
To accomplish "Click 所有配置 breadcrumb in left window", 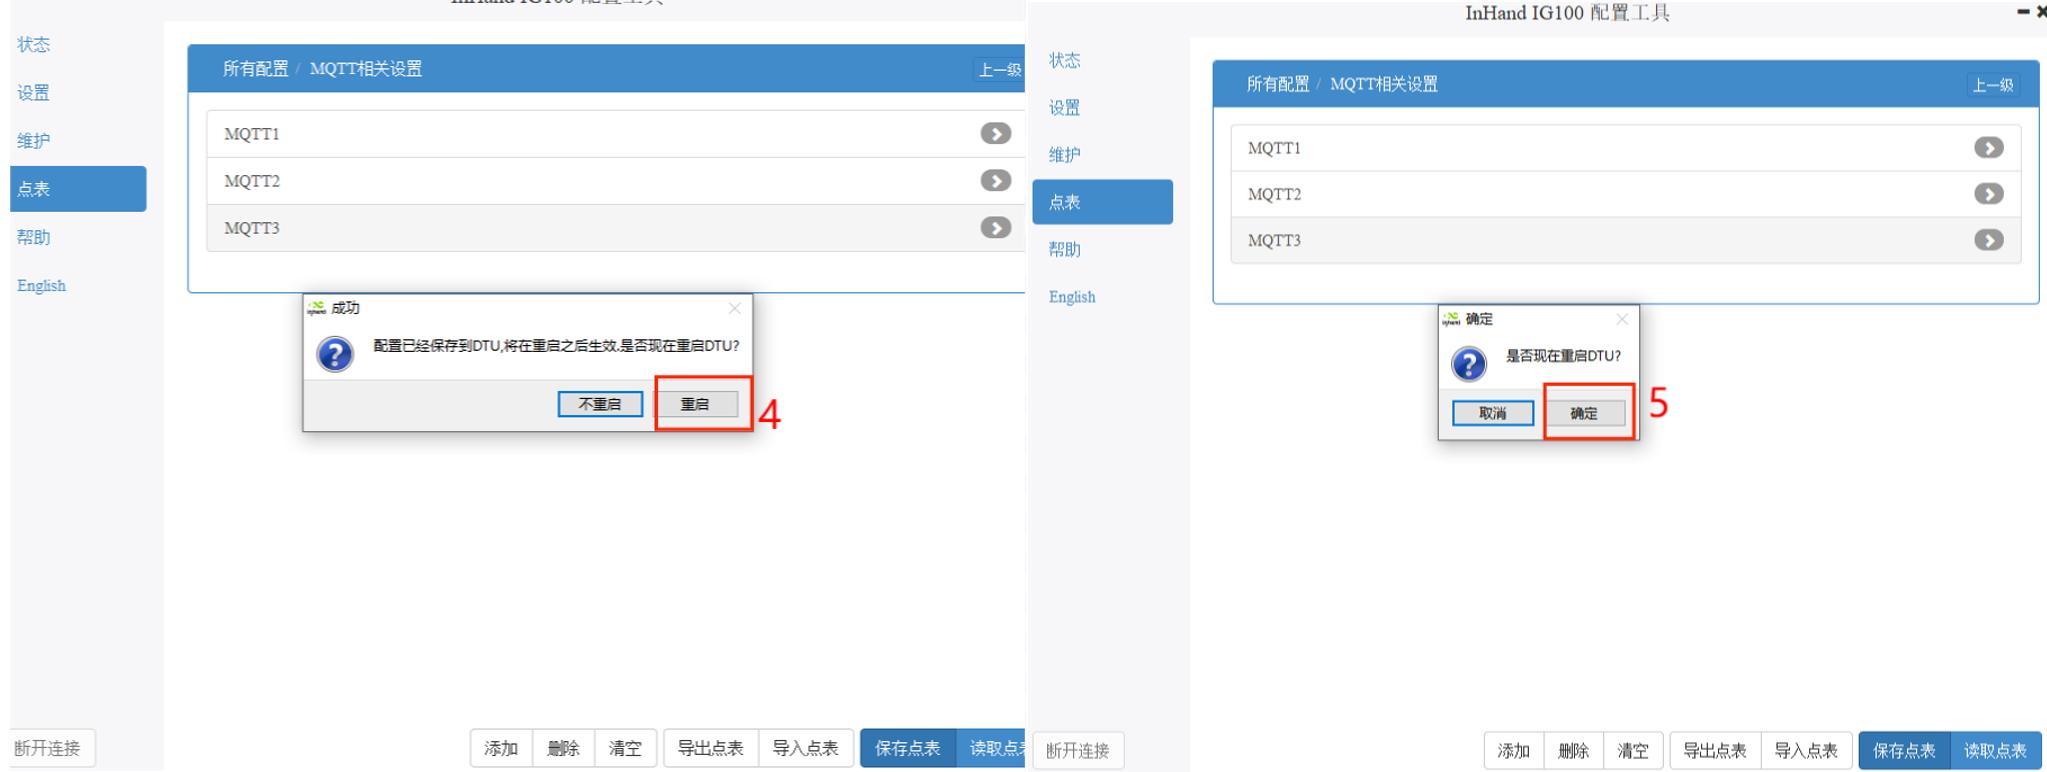I will click(x=255, y=69).
